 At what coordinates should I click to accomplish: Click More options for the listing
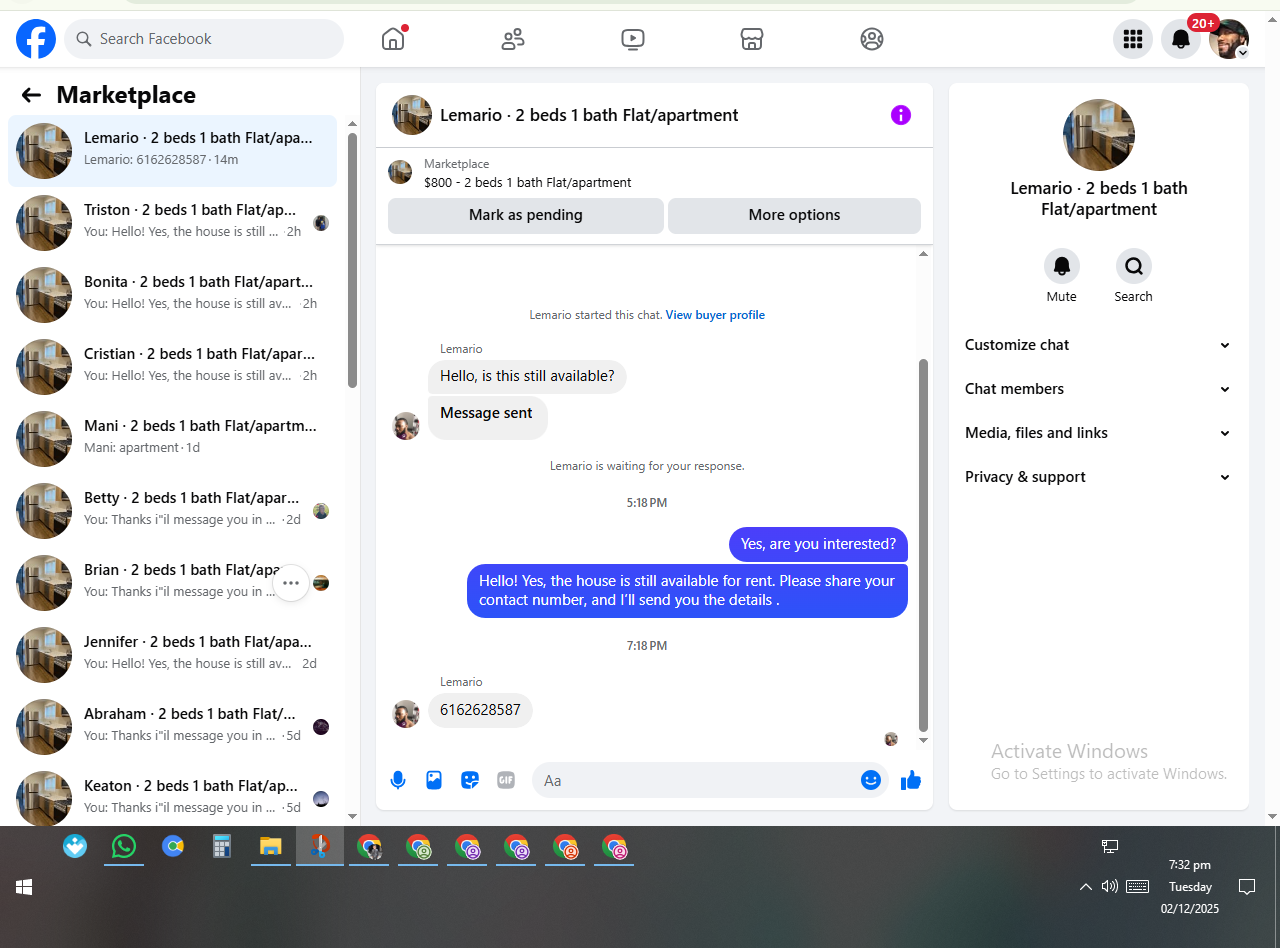click(x=794, y=215)
